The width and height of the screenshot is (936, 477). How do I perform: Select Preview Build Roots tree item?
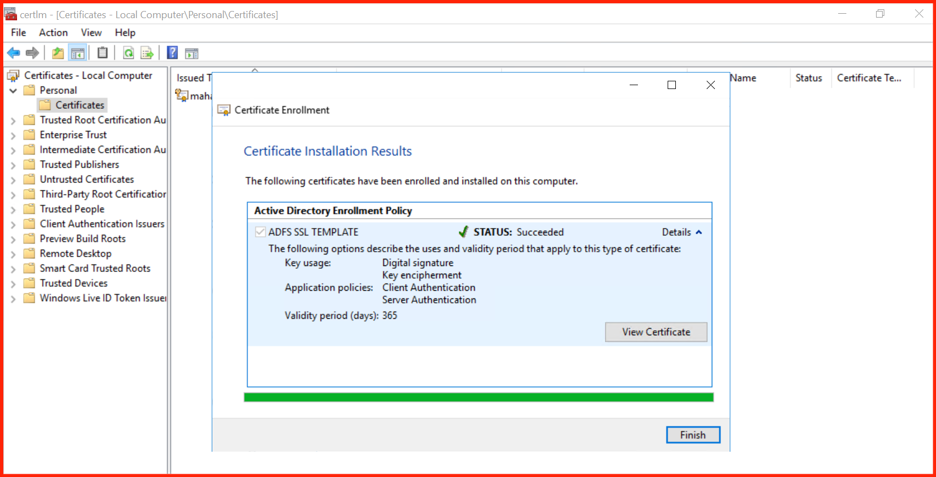tap(83, 239)
